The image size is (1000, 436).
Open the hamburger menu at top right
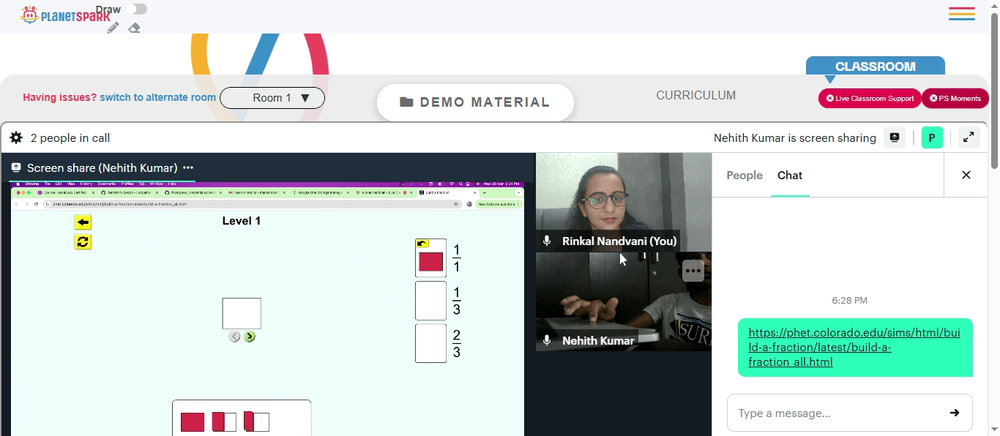click(961, 14)
